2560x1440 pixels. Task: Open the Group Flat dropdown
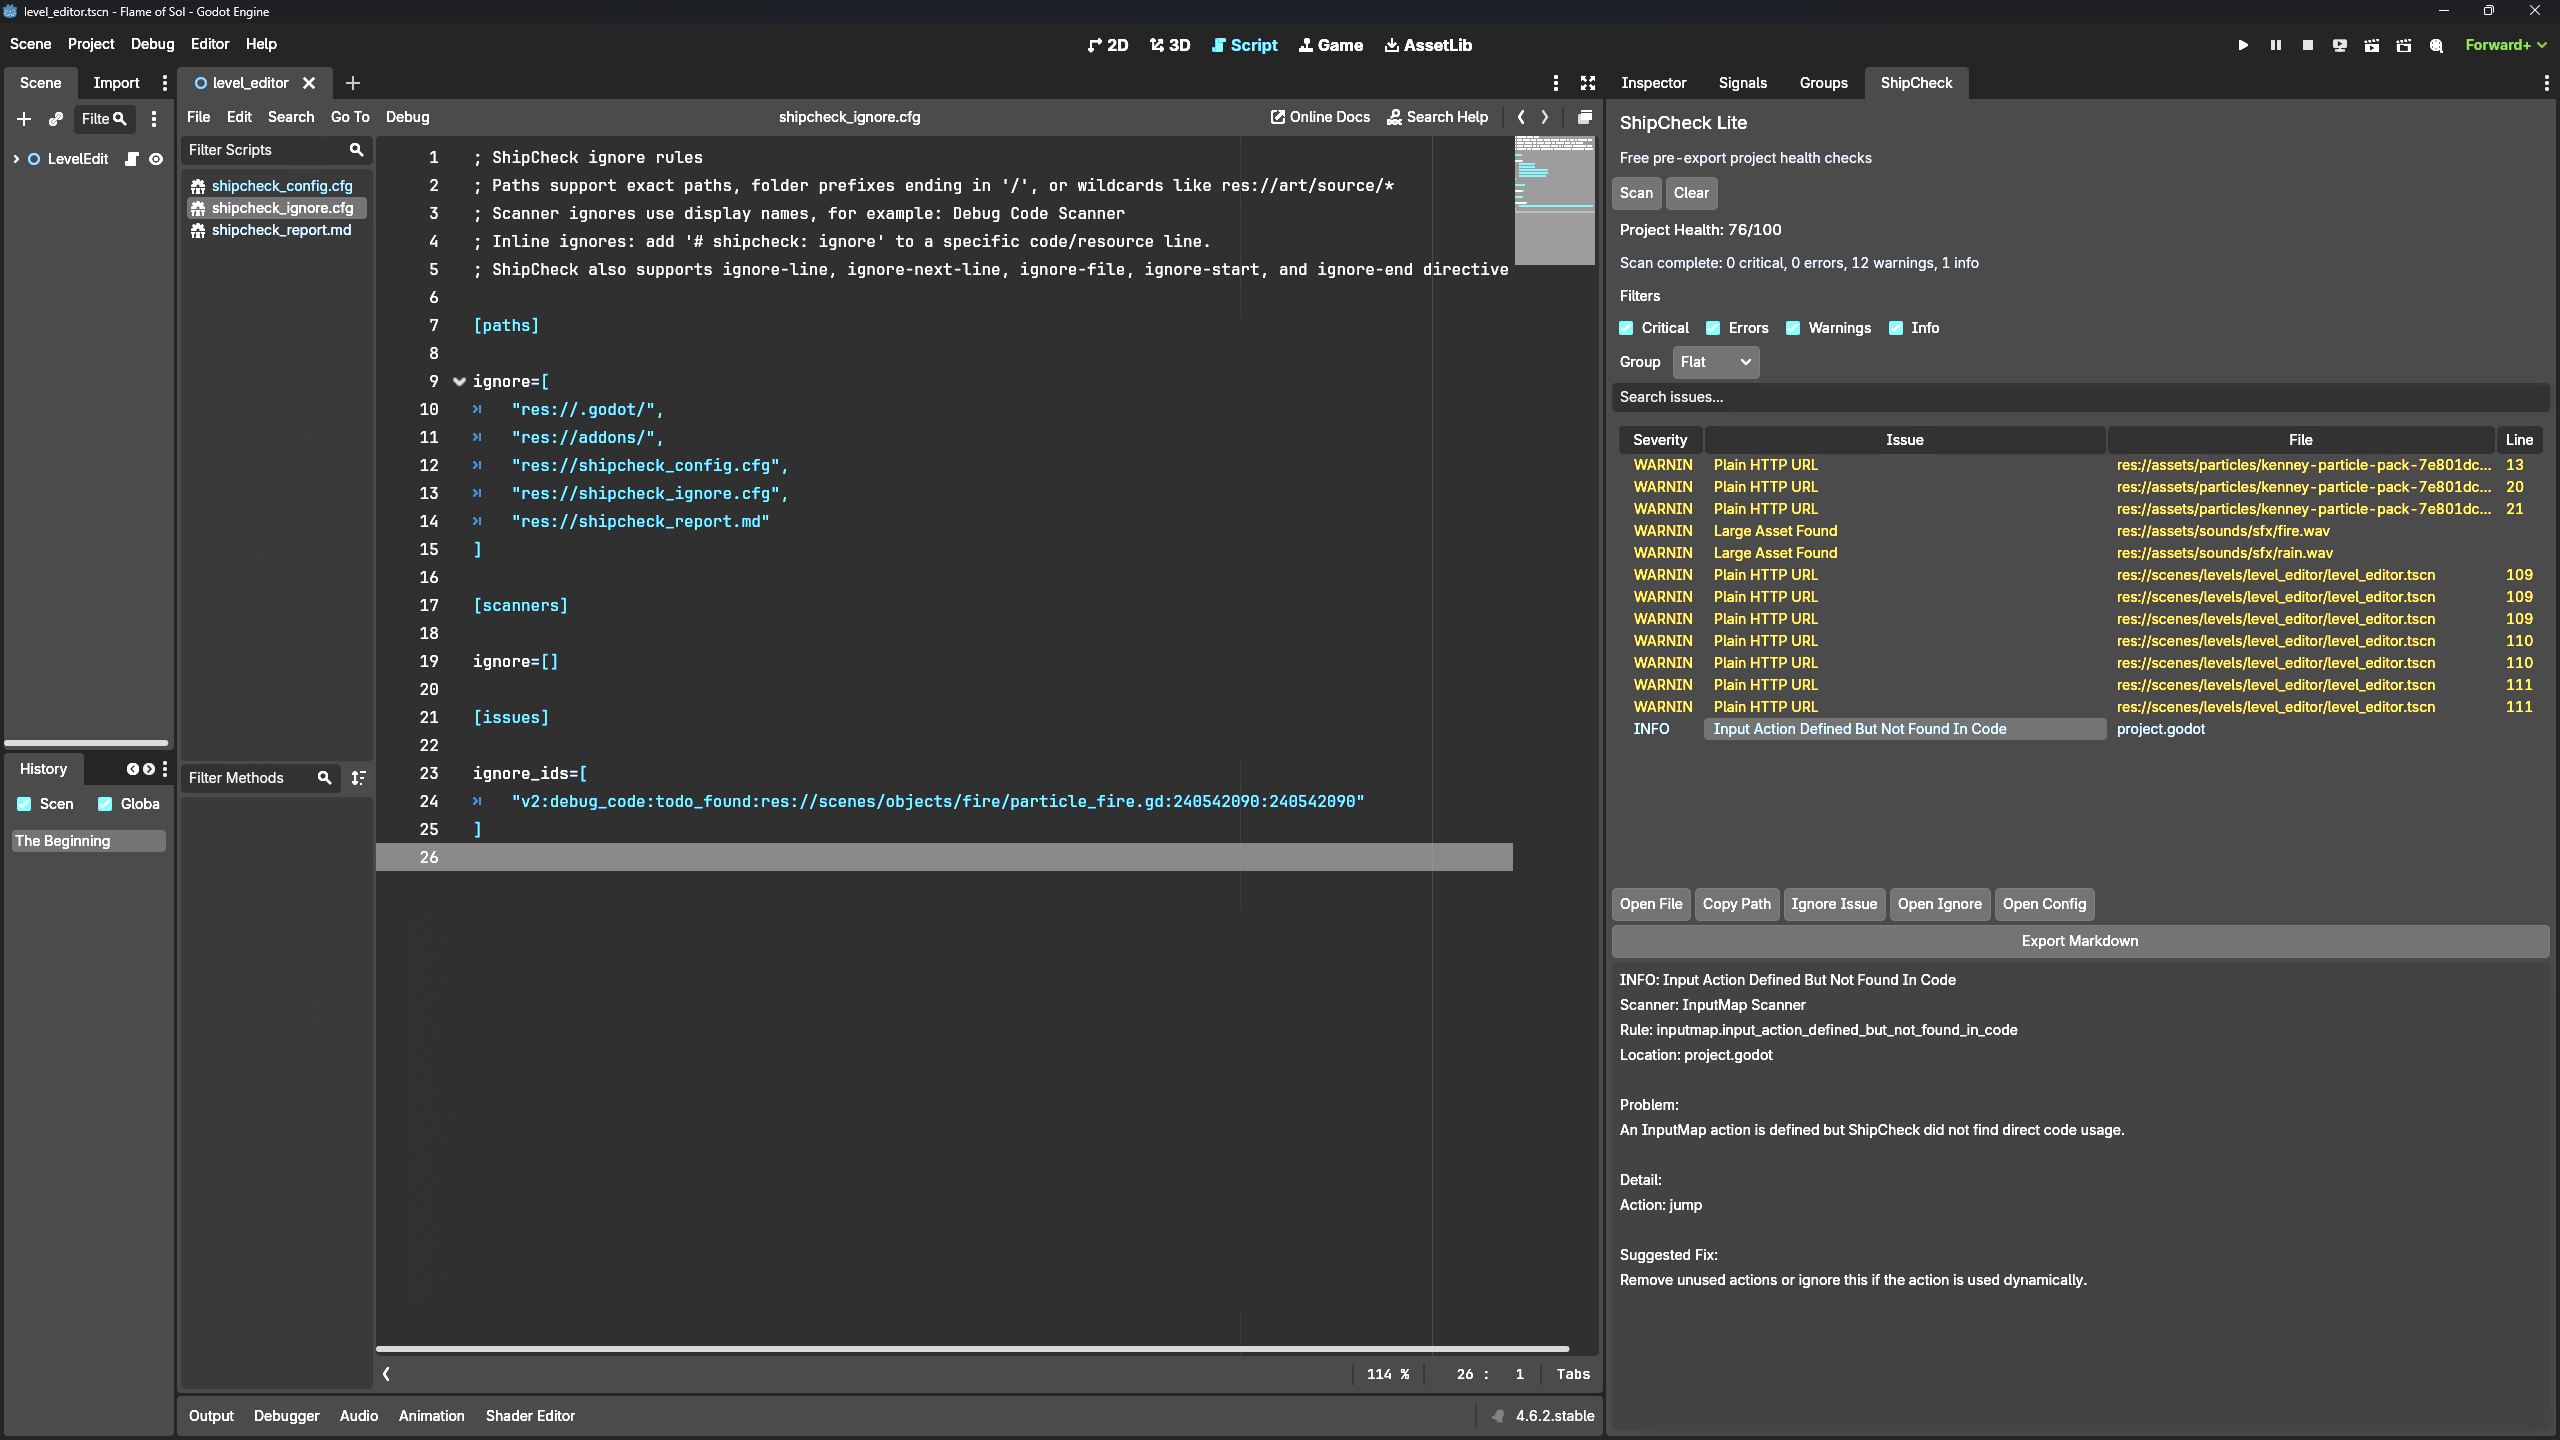1715,362
